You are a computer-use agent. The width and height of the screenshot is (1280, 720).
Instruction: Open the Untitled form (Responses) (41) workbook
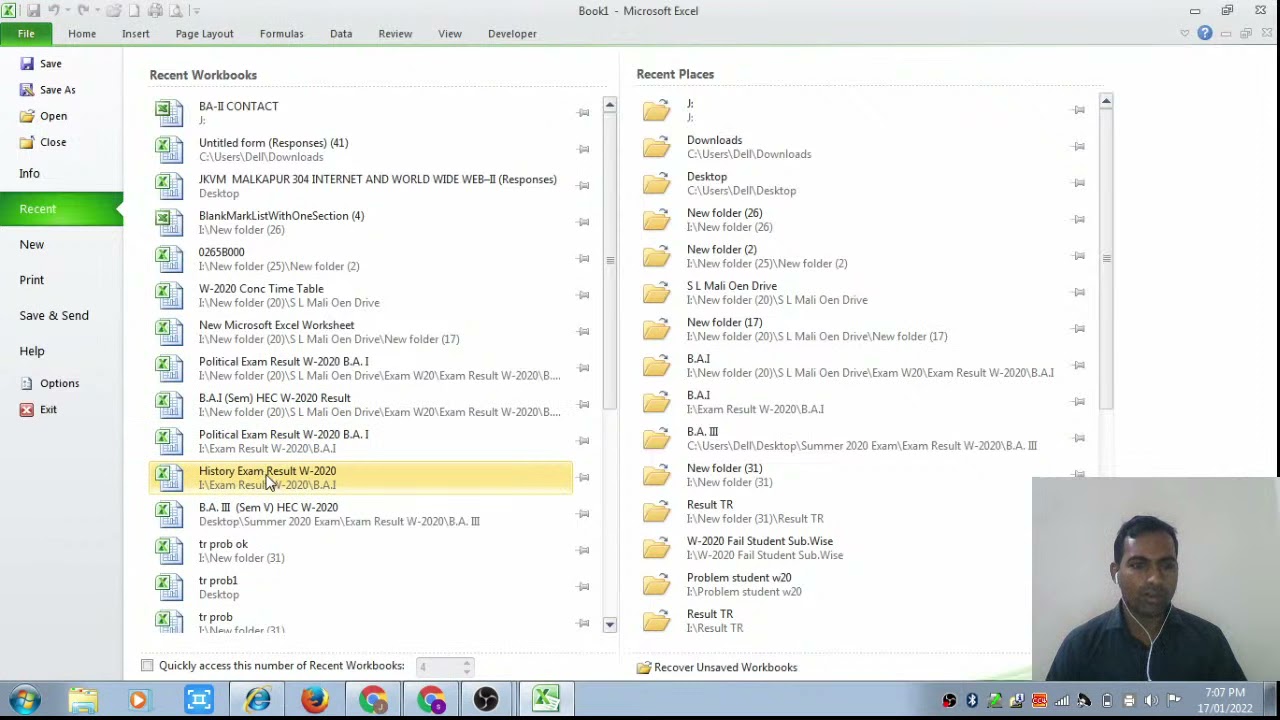tap(361, 149)
